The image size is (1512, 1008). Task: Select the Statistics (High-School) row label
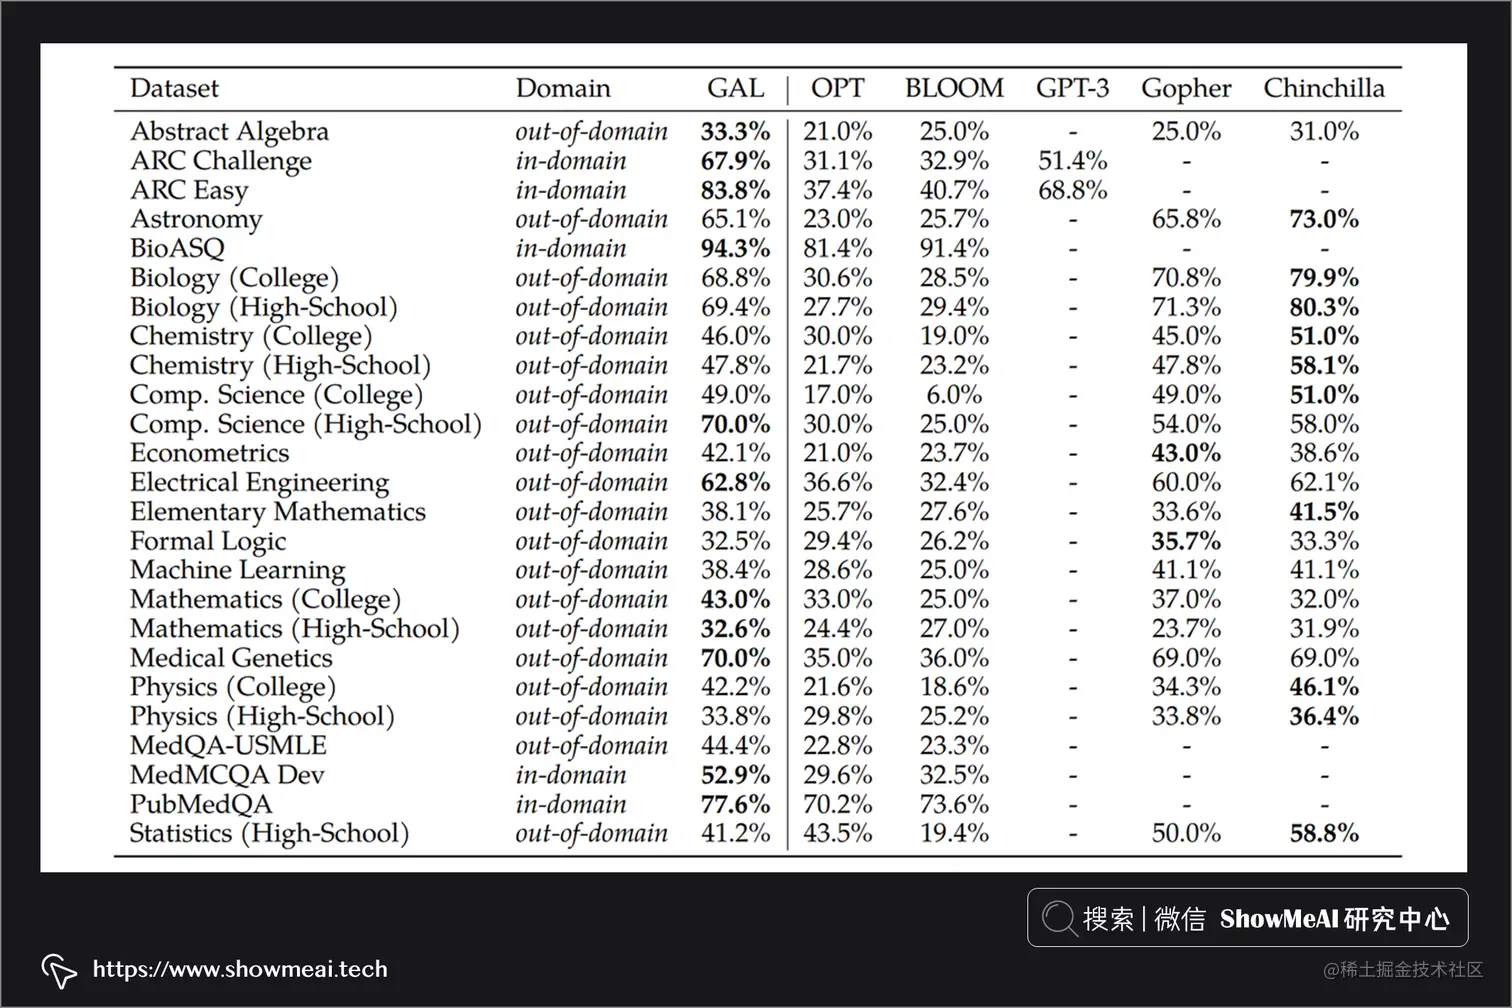coord(269,833)
